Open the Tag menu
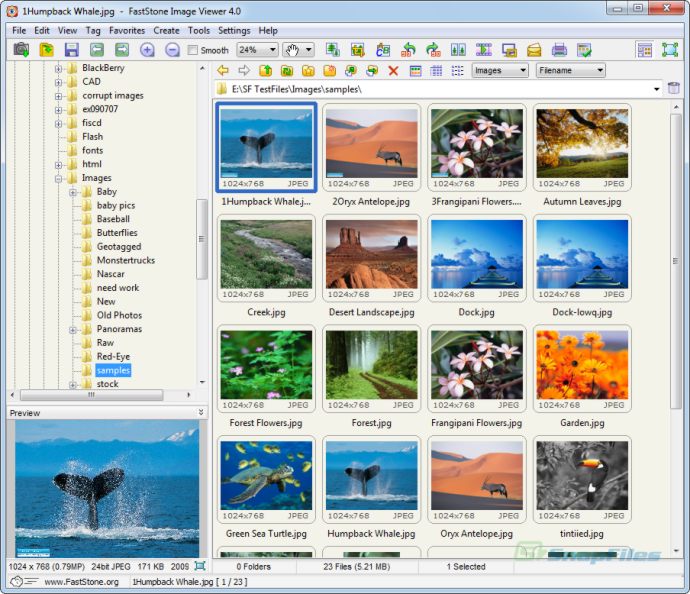Screen dimensions: 690x594 pyautogui.click(x=93, y=30)
